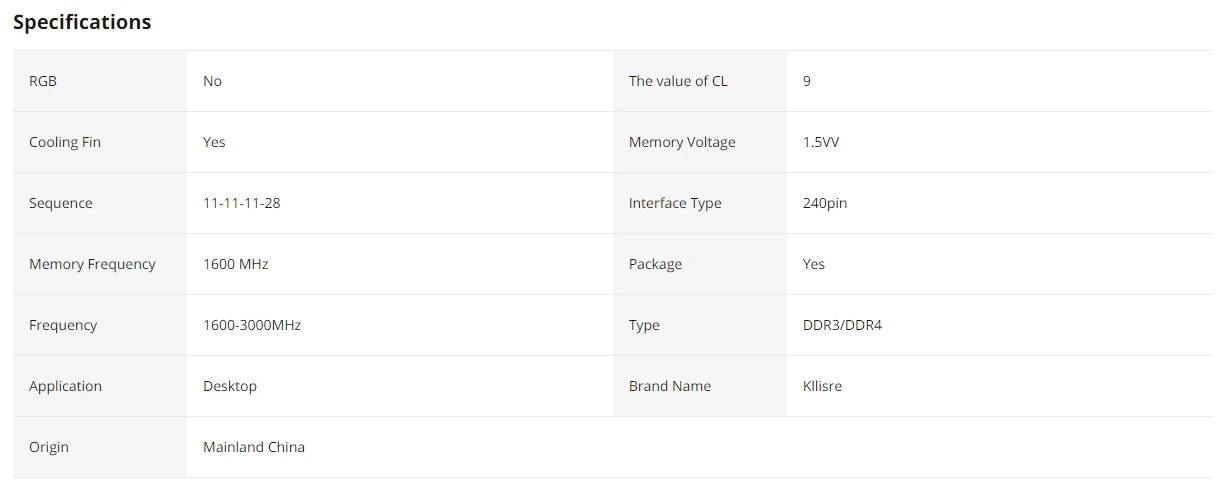Click the Brand Name value Kllisre
The width and height of the screenshot is (1217, 482).
click(x=822, y=386)
